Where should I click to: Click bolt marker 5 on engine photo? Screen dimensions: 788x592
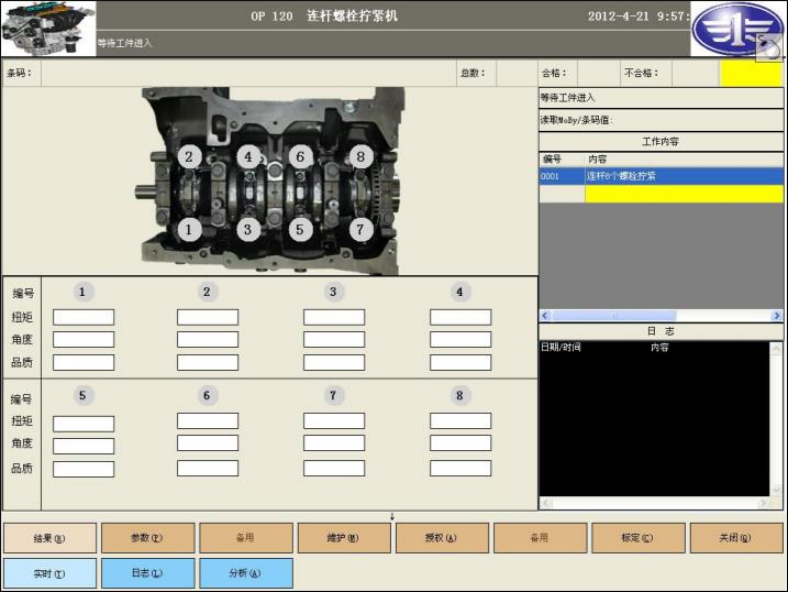coord(300,230)
